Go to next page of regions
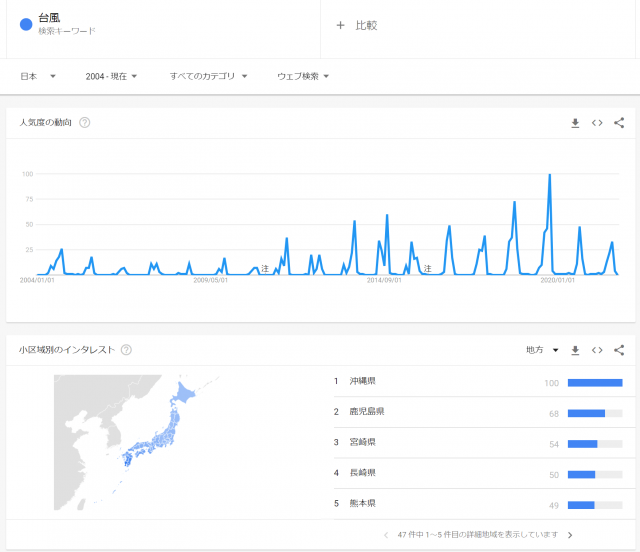This screenshot has height=552, width=640. point(570,535)
